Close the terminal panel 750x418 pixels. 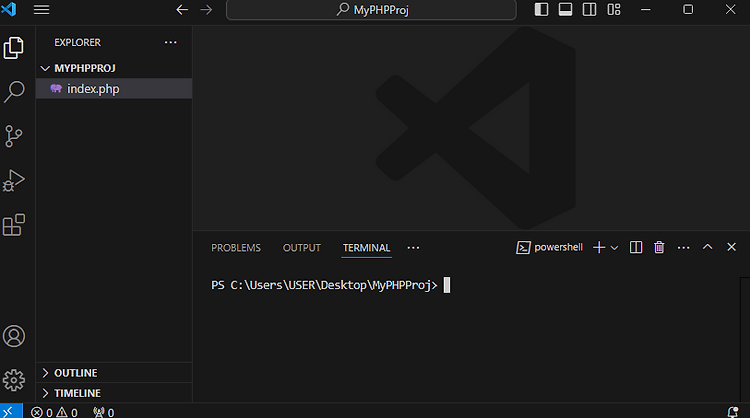(x=731, y=247)
